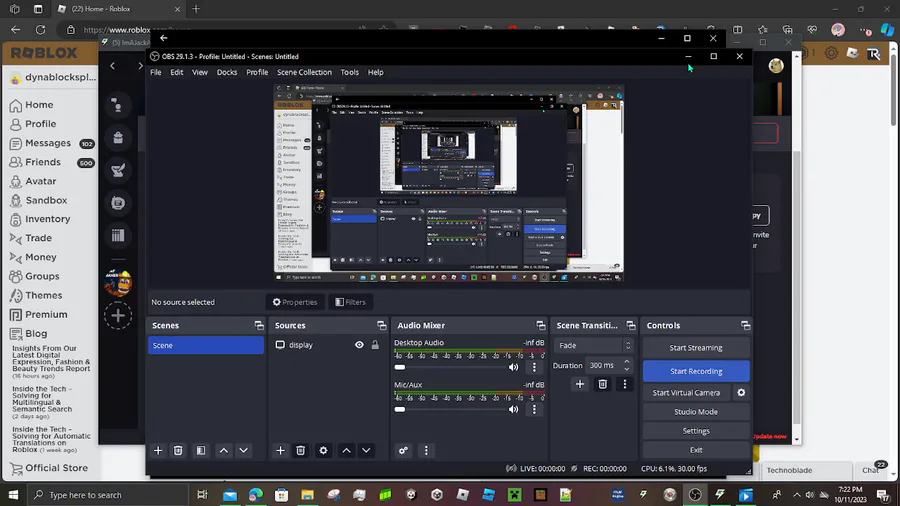Decrease transition duration with down arrow
The width and height of the screenshot is (900, 506).
627,368
